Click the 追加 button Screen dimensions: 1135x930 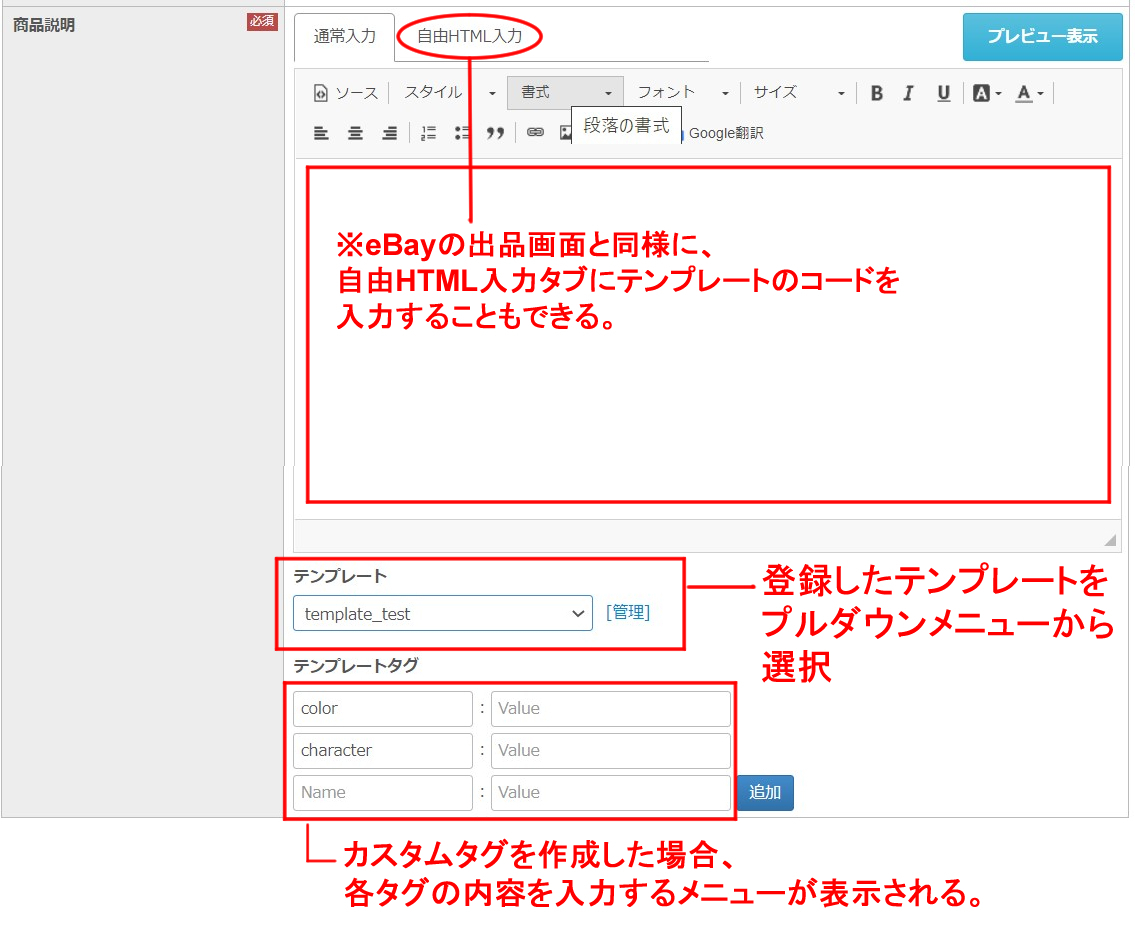[765, 792]
